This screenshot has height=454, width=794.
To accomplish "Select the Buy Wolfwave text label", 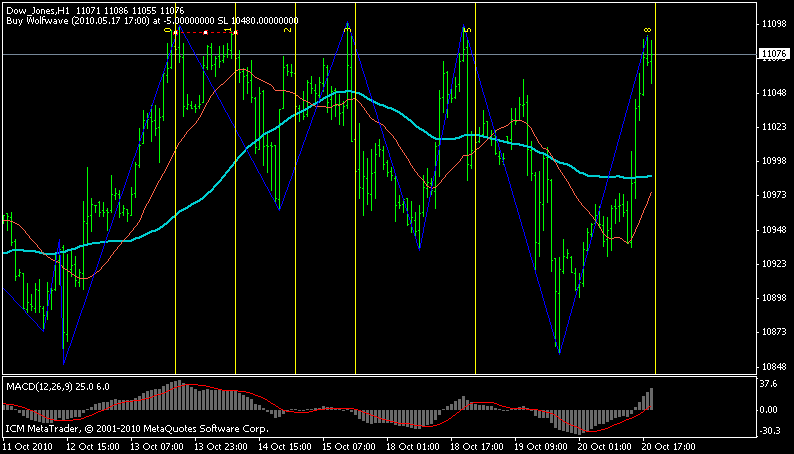I will pyautogui.click(x=60, y=19).
